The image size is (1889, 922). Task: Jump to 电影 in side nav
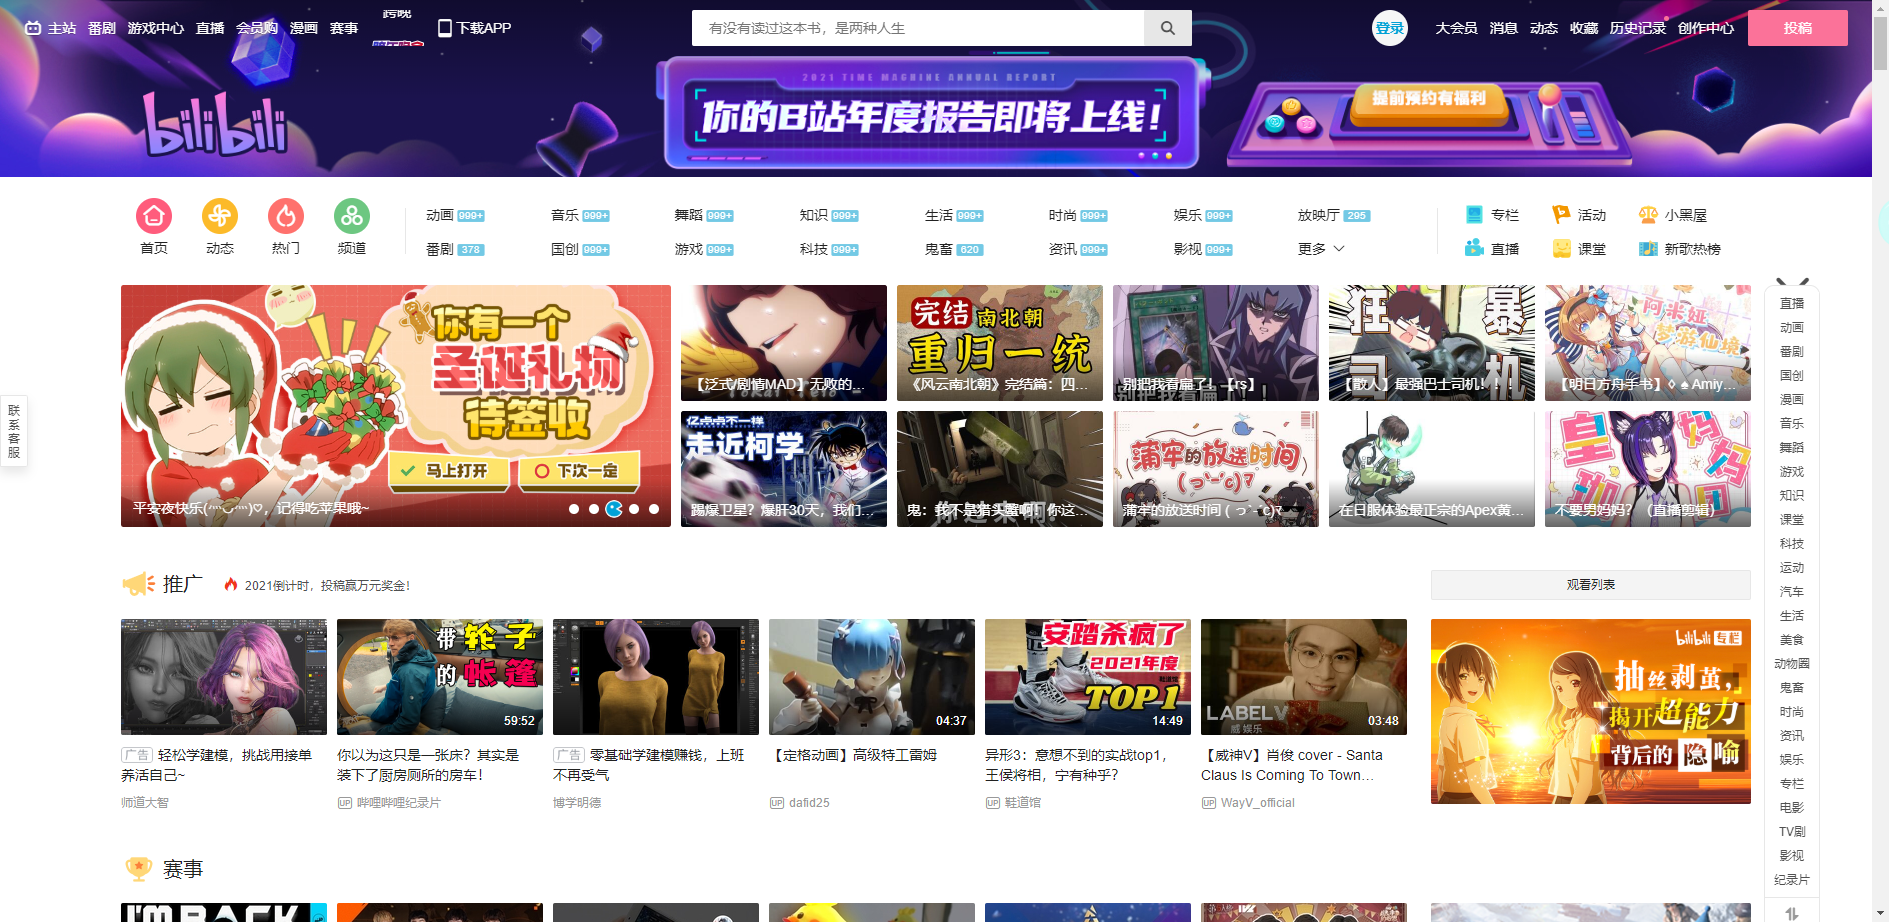1792,808
